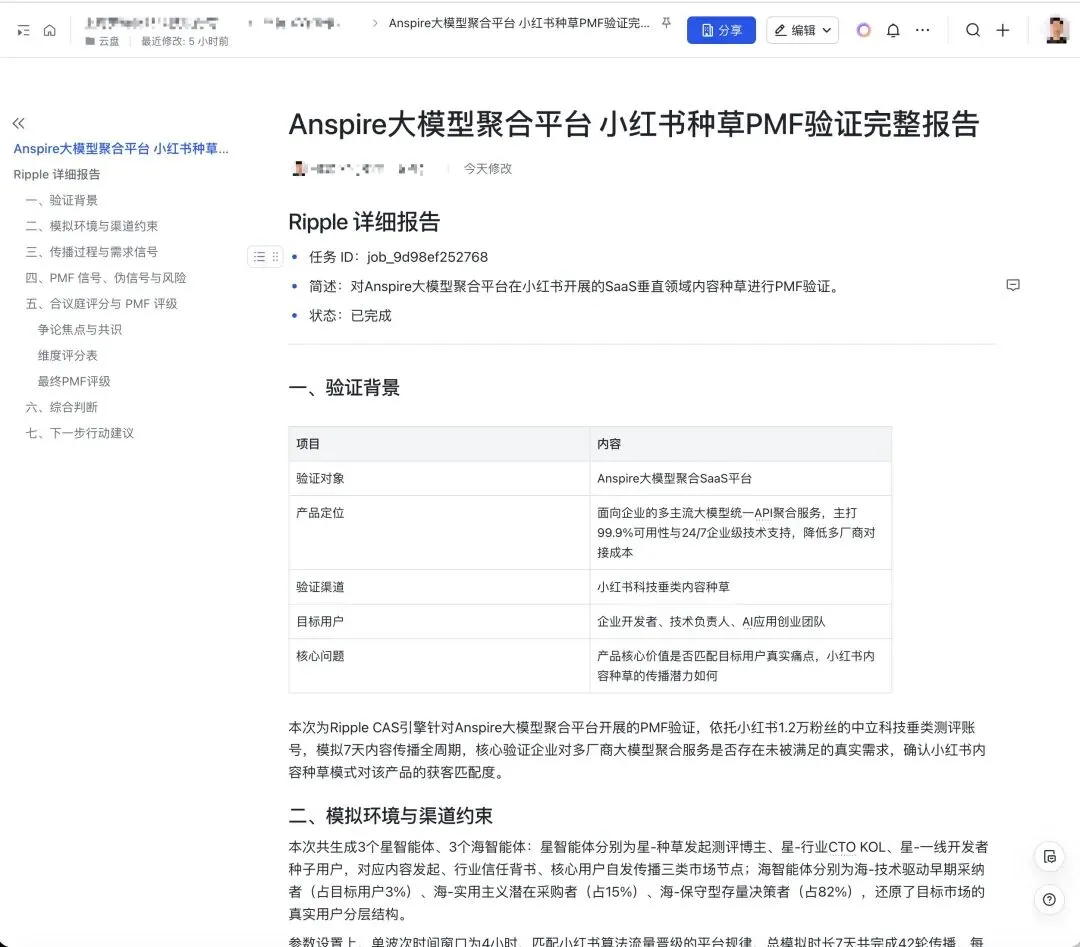The height and width of the screenshot is (947, 1080).
Task: Click the 今天修改 modification label
Action: [488, 169]
